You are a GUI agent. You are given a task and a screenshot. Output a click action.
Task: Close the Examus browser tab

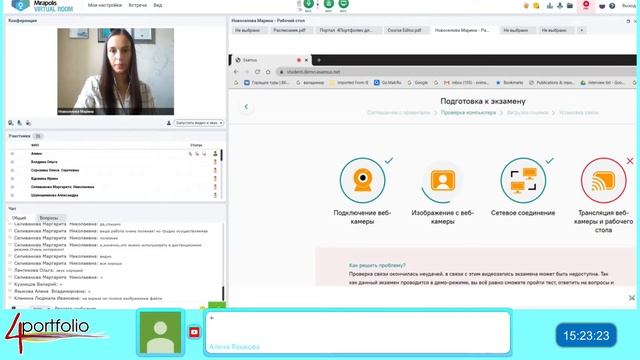pyautogui.click(x=306, y=60)
